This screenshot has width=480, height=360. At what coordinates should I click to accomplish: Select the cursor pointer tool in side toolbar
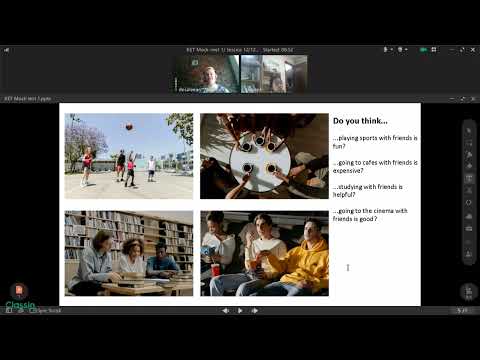[469, 131]
